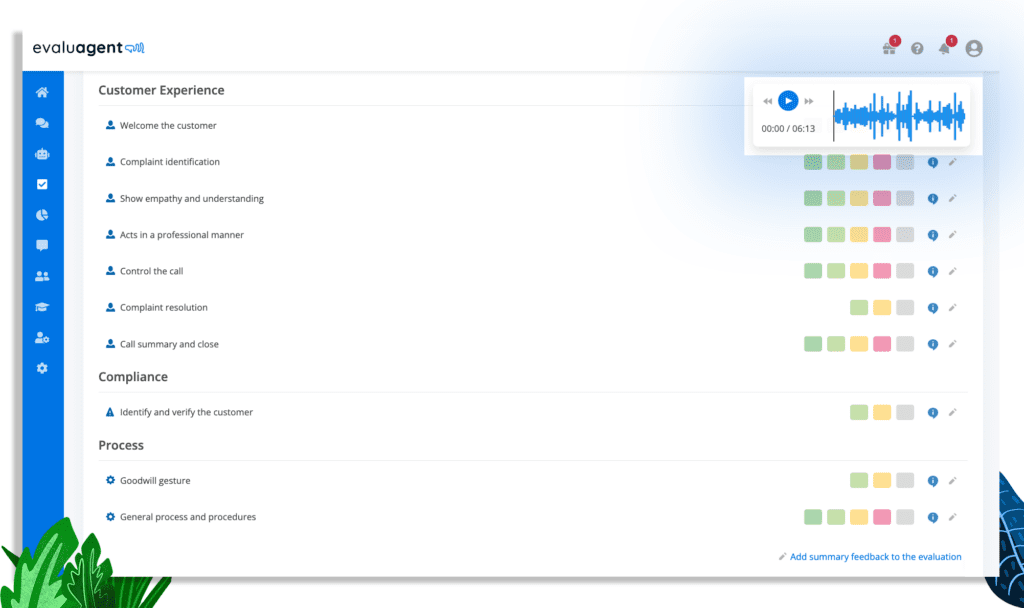
Task: Select dark green score for Acts in a professional manner
Action: pos(812,234)
